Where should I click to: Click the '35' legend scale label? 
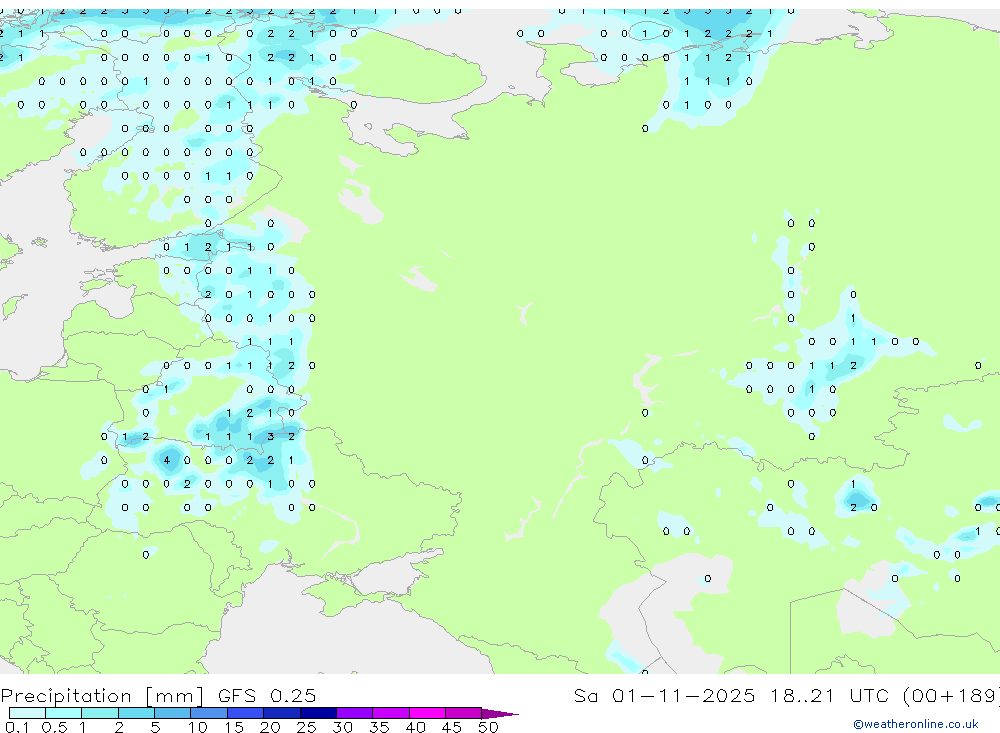pyautogui.click(x=379, y=727)
